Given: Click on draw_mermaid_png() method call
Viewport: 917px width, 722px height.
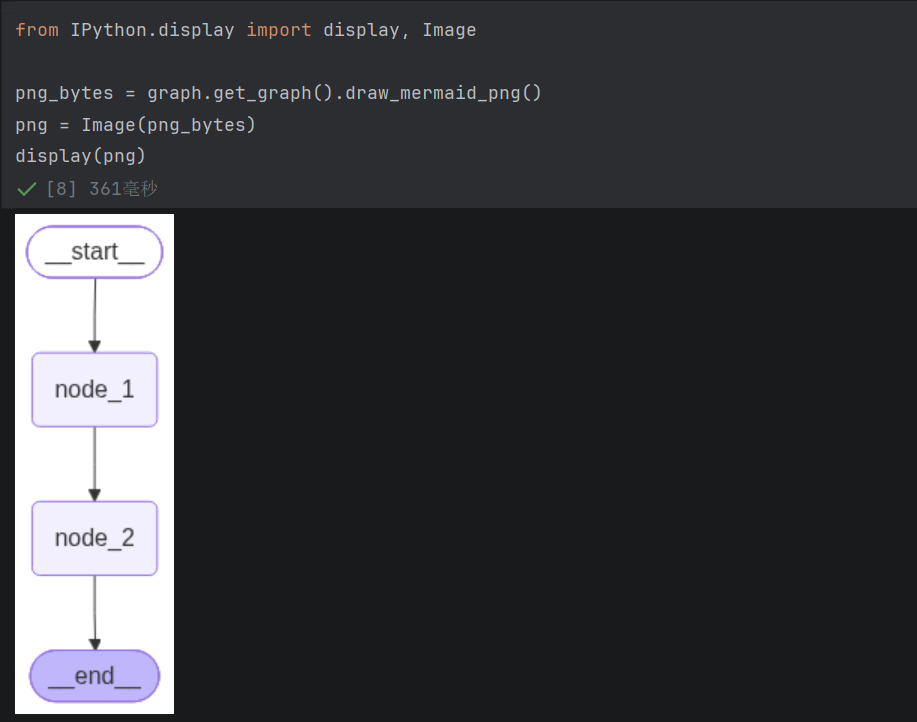Looking at the screenshot, I should click(443, 93).
